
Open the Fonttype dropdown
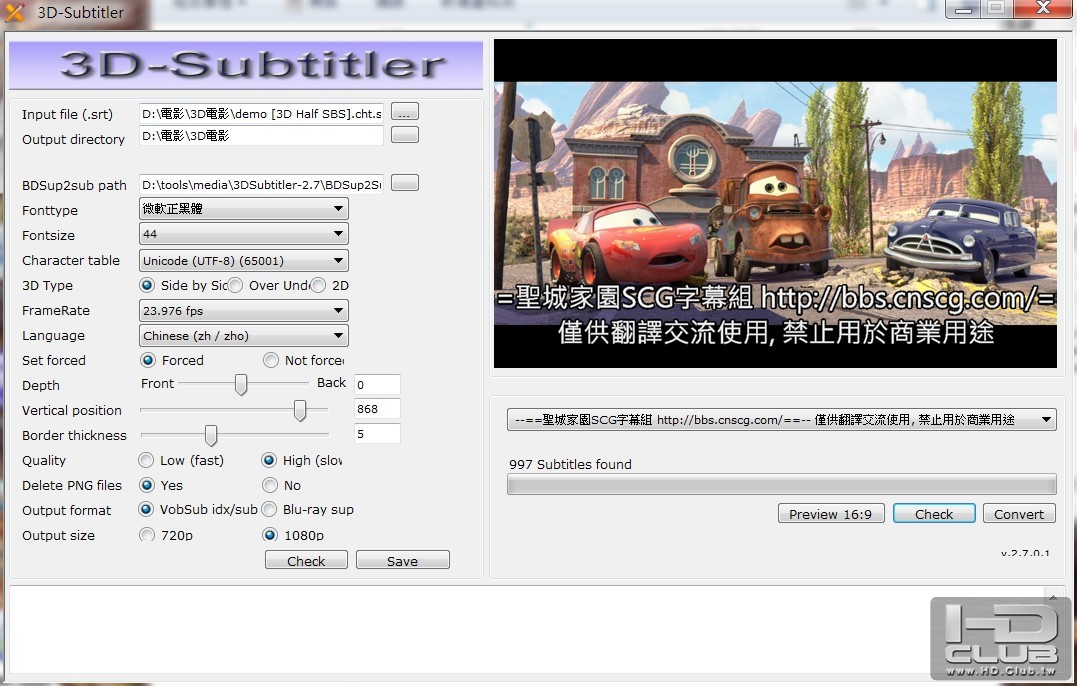(x=243, y=209)
